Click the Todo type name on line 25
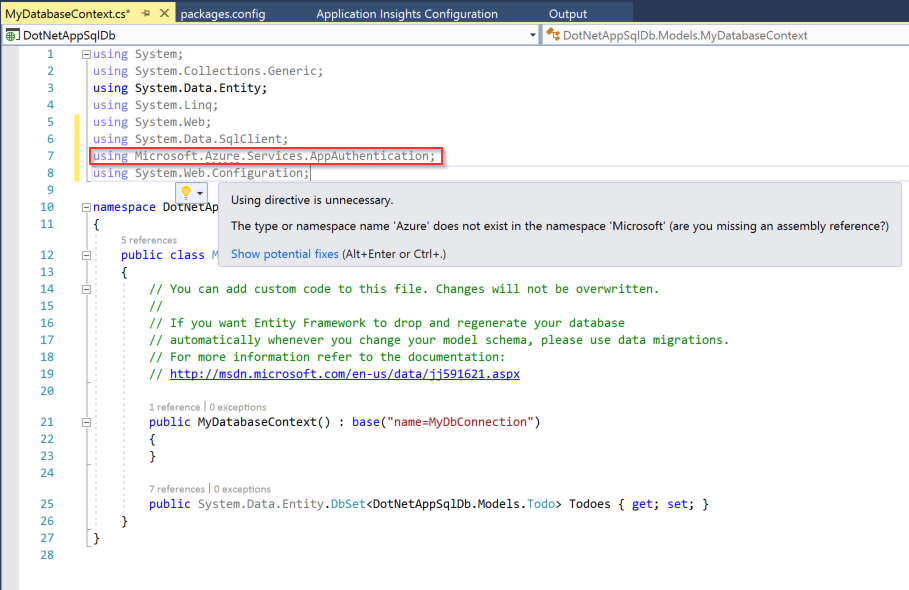 point(541,504)
